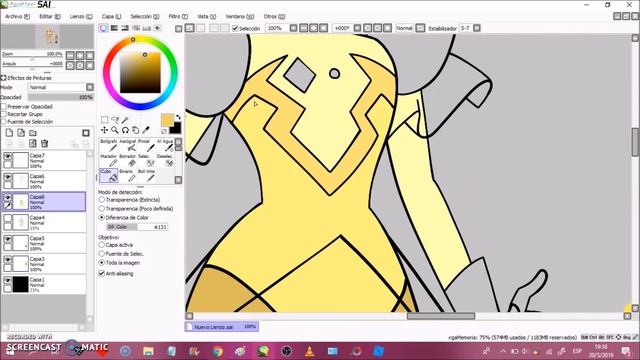Open the Selección menu
The width and height of the screenshot is (640, 360).
coord(144,16)
